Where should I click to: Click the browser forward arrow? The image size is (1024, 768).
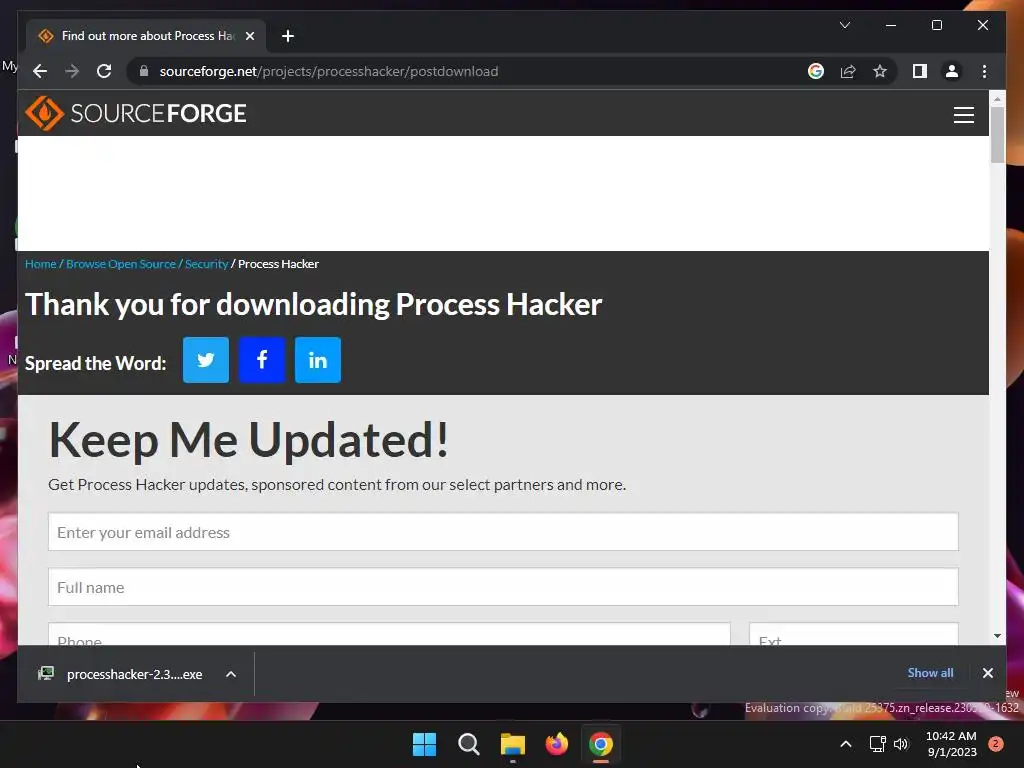[72, 71]
